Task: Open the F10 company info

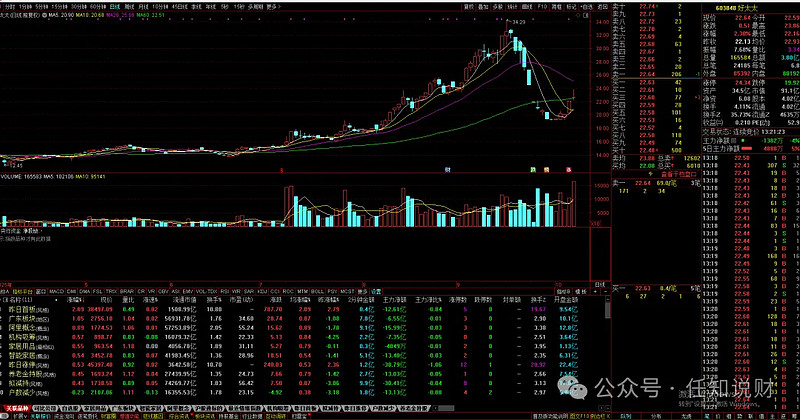Action: (x=542, y=7)
